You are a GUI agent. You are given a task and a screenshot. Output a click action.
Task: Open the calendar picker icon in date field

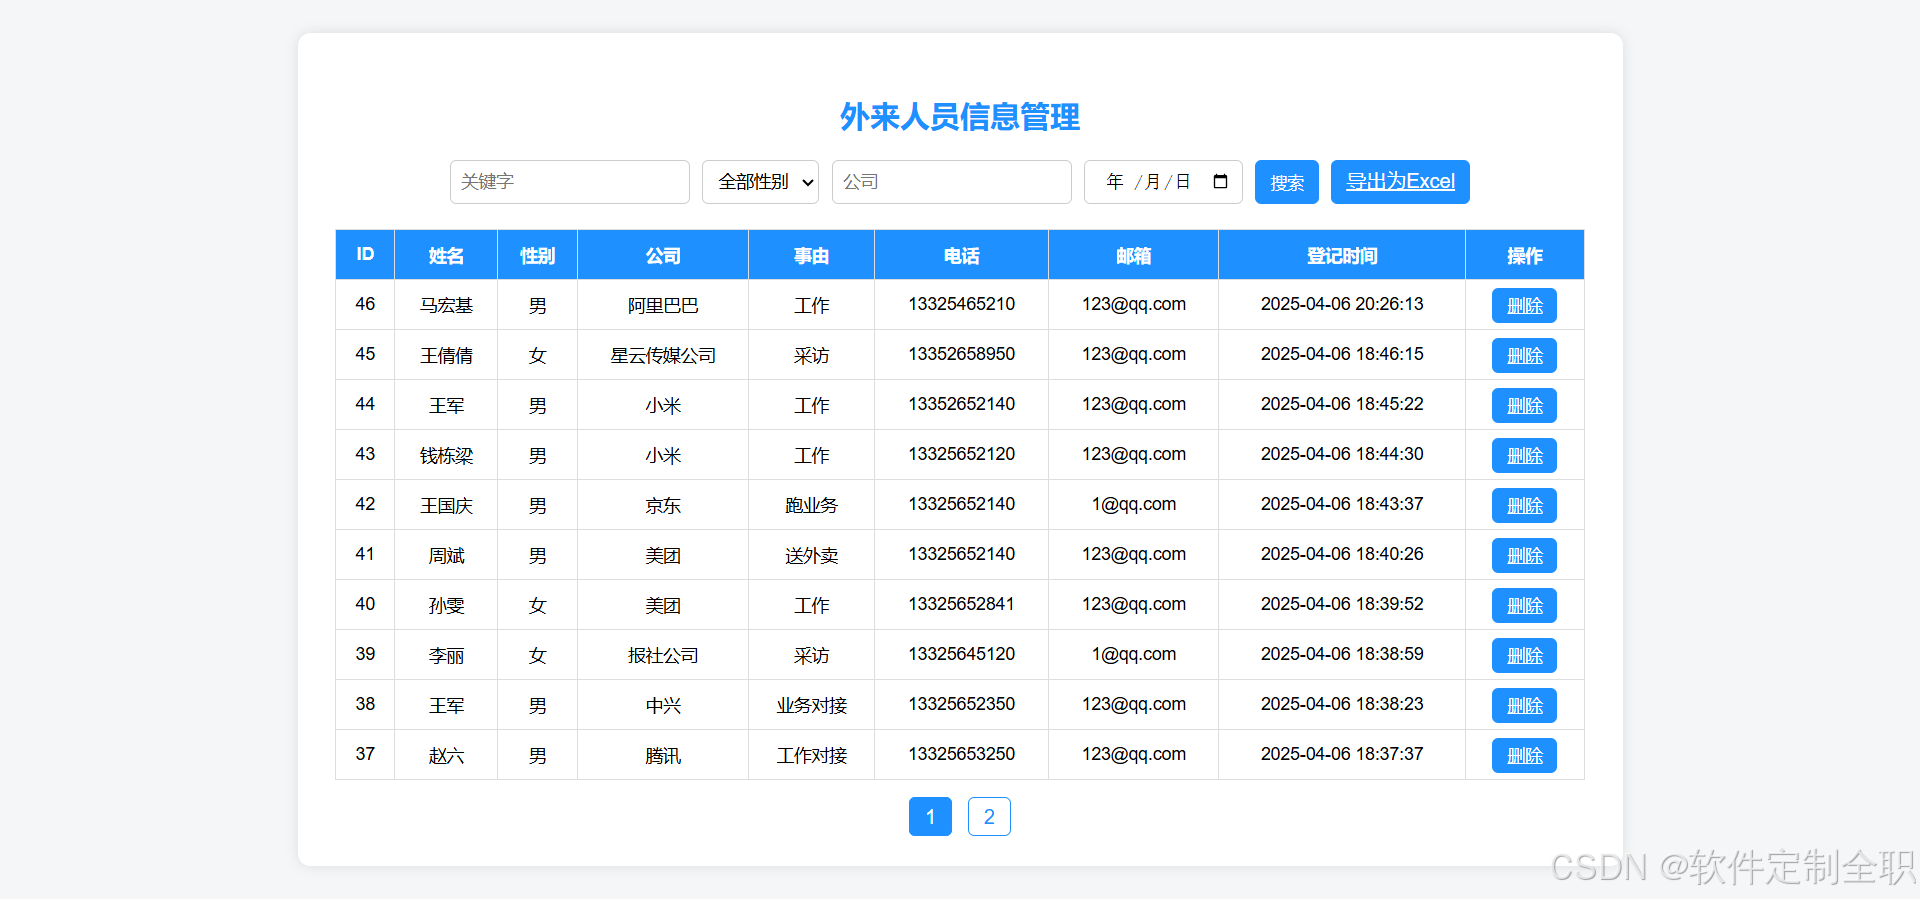pyautogui.click(x=1220, y=182)
